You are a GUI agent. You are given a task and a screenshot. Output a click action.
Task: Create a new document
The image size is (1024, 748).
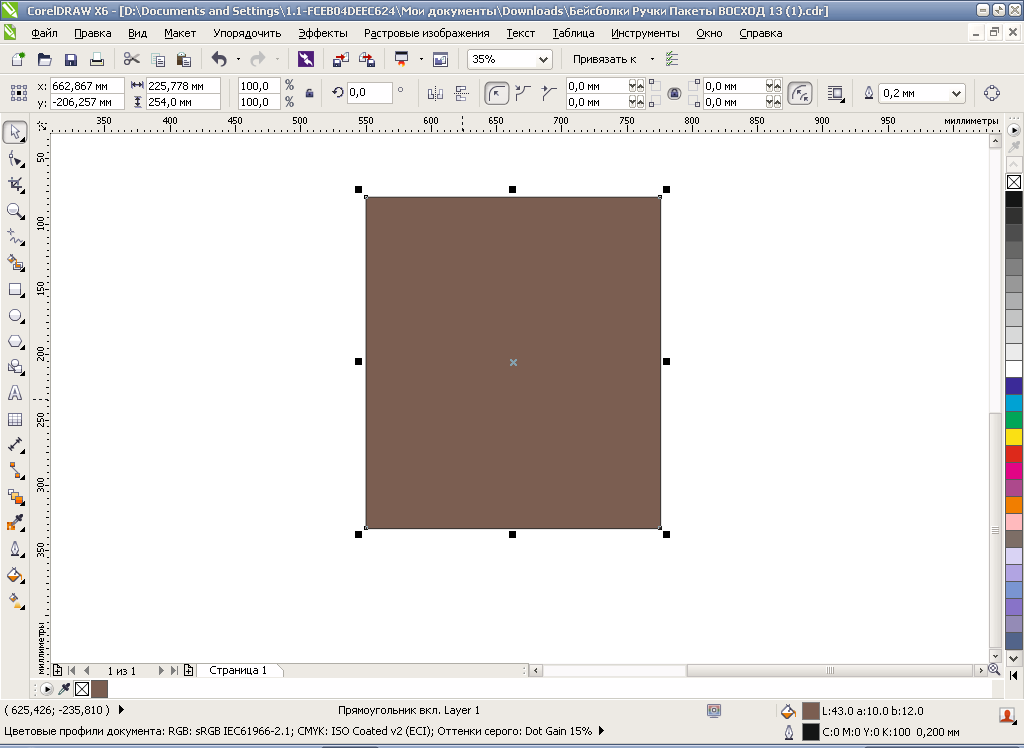click(18, 59)
